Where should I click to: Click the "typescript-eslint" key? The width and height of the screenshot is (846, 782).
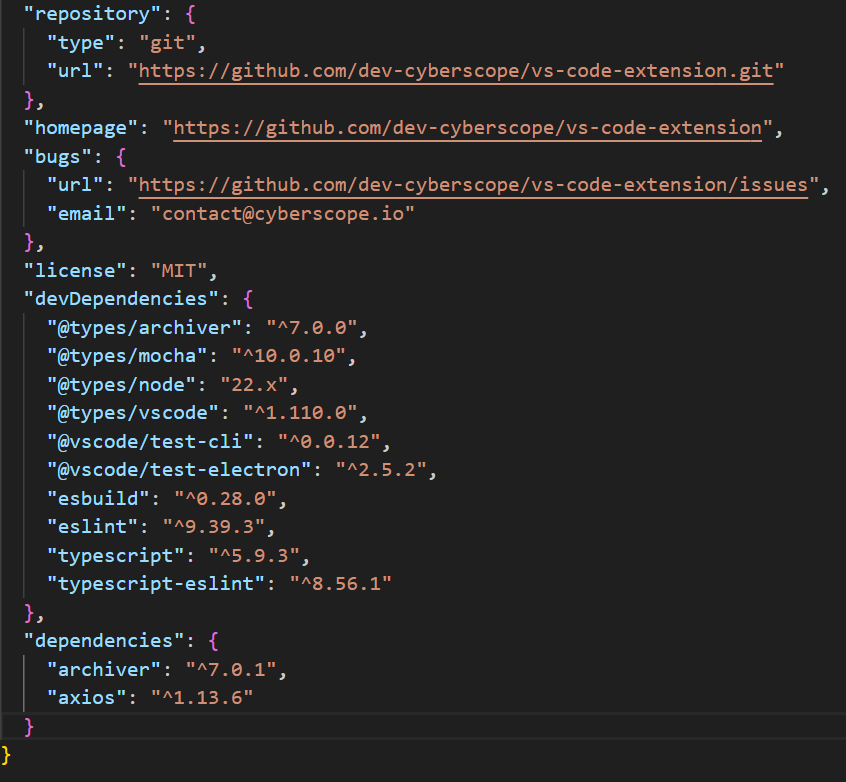156,584
